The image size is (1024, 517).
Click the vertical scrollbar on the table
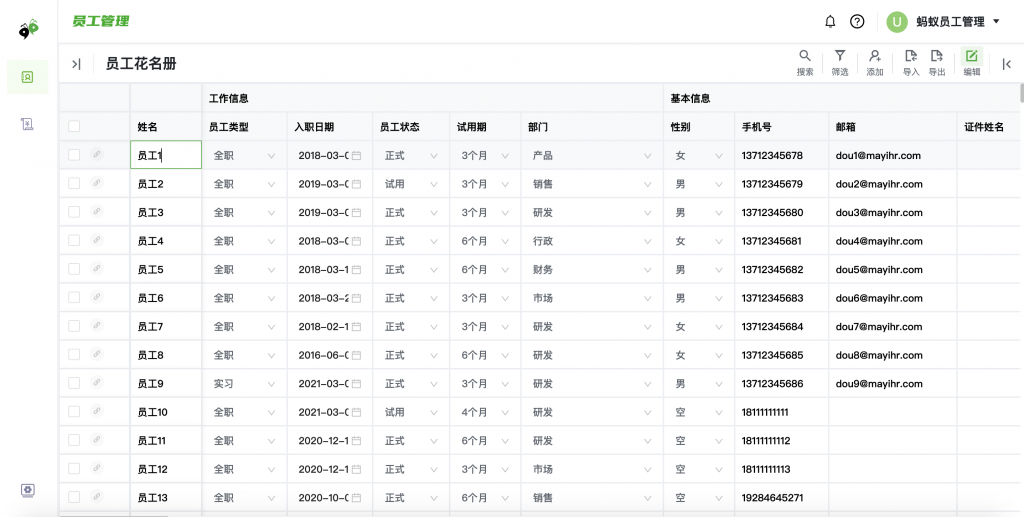tap(1021, 94)
